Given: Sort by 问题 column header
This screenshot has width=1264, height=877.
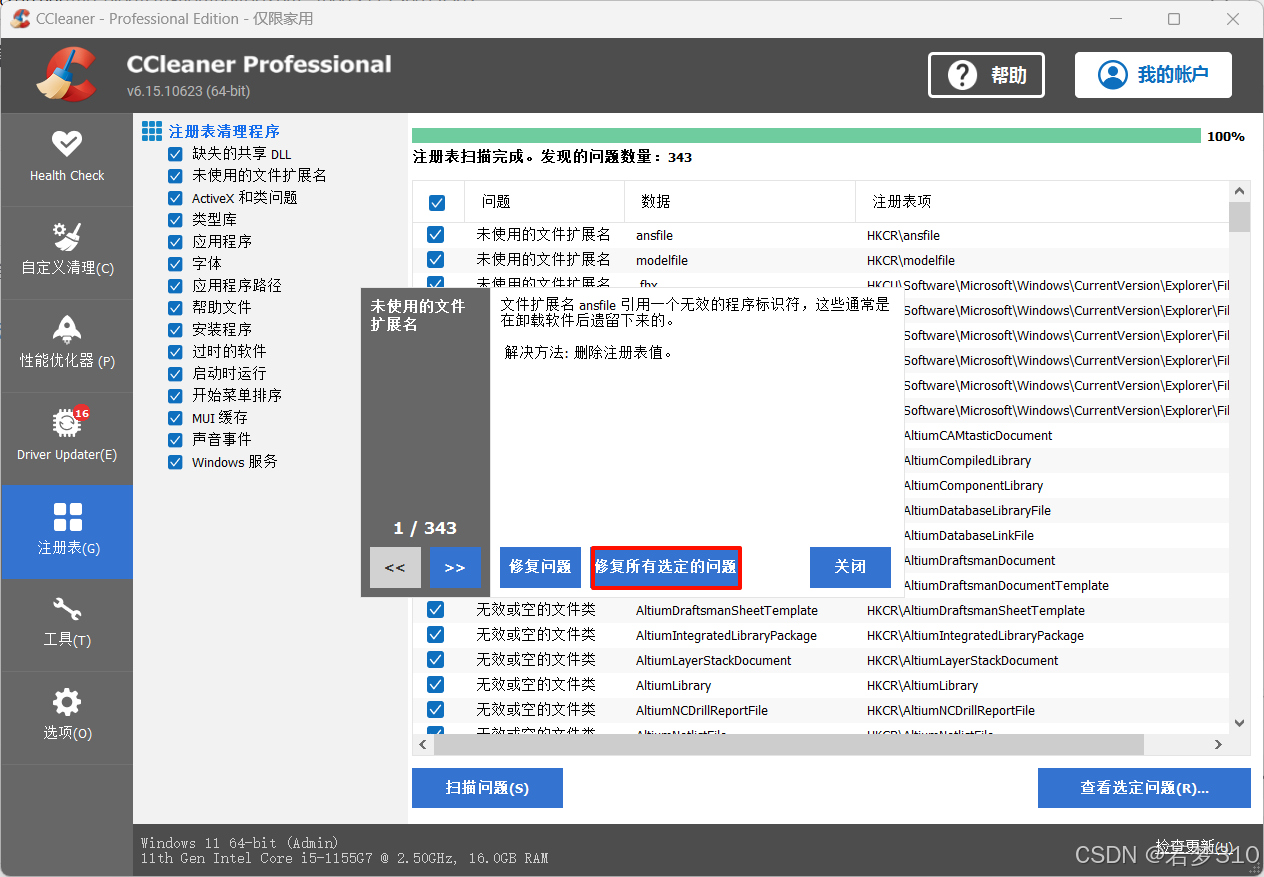Looking at the screenshot, I should (x=545, y=202).
